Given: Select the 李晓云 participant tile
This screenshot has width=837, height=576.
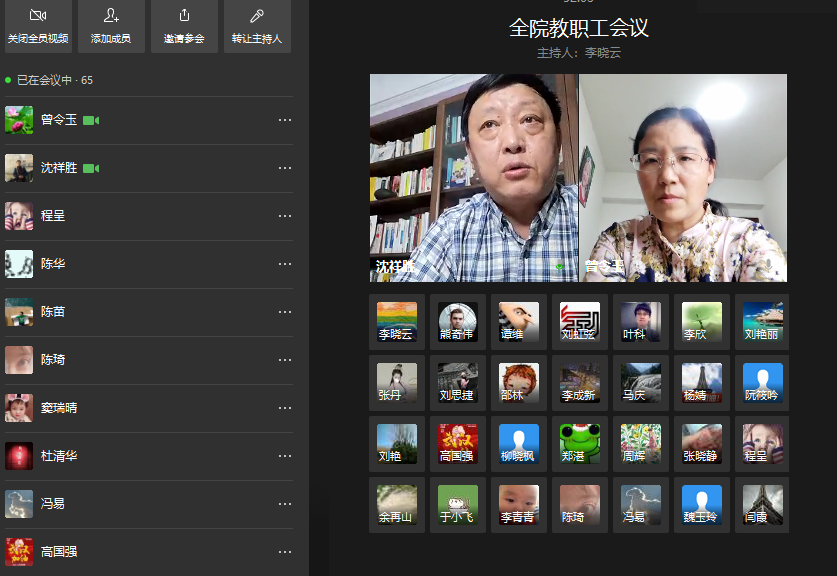Looking at the screenshot, I should click(x=397, y=322).
